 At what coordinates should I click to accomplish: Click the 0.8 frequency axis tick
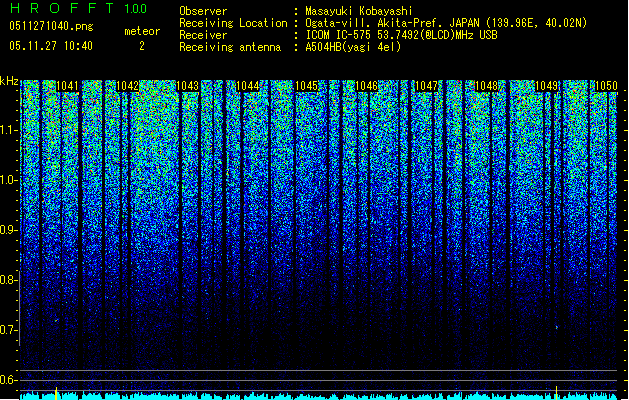[x=9, y=280]
